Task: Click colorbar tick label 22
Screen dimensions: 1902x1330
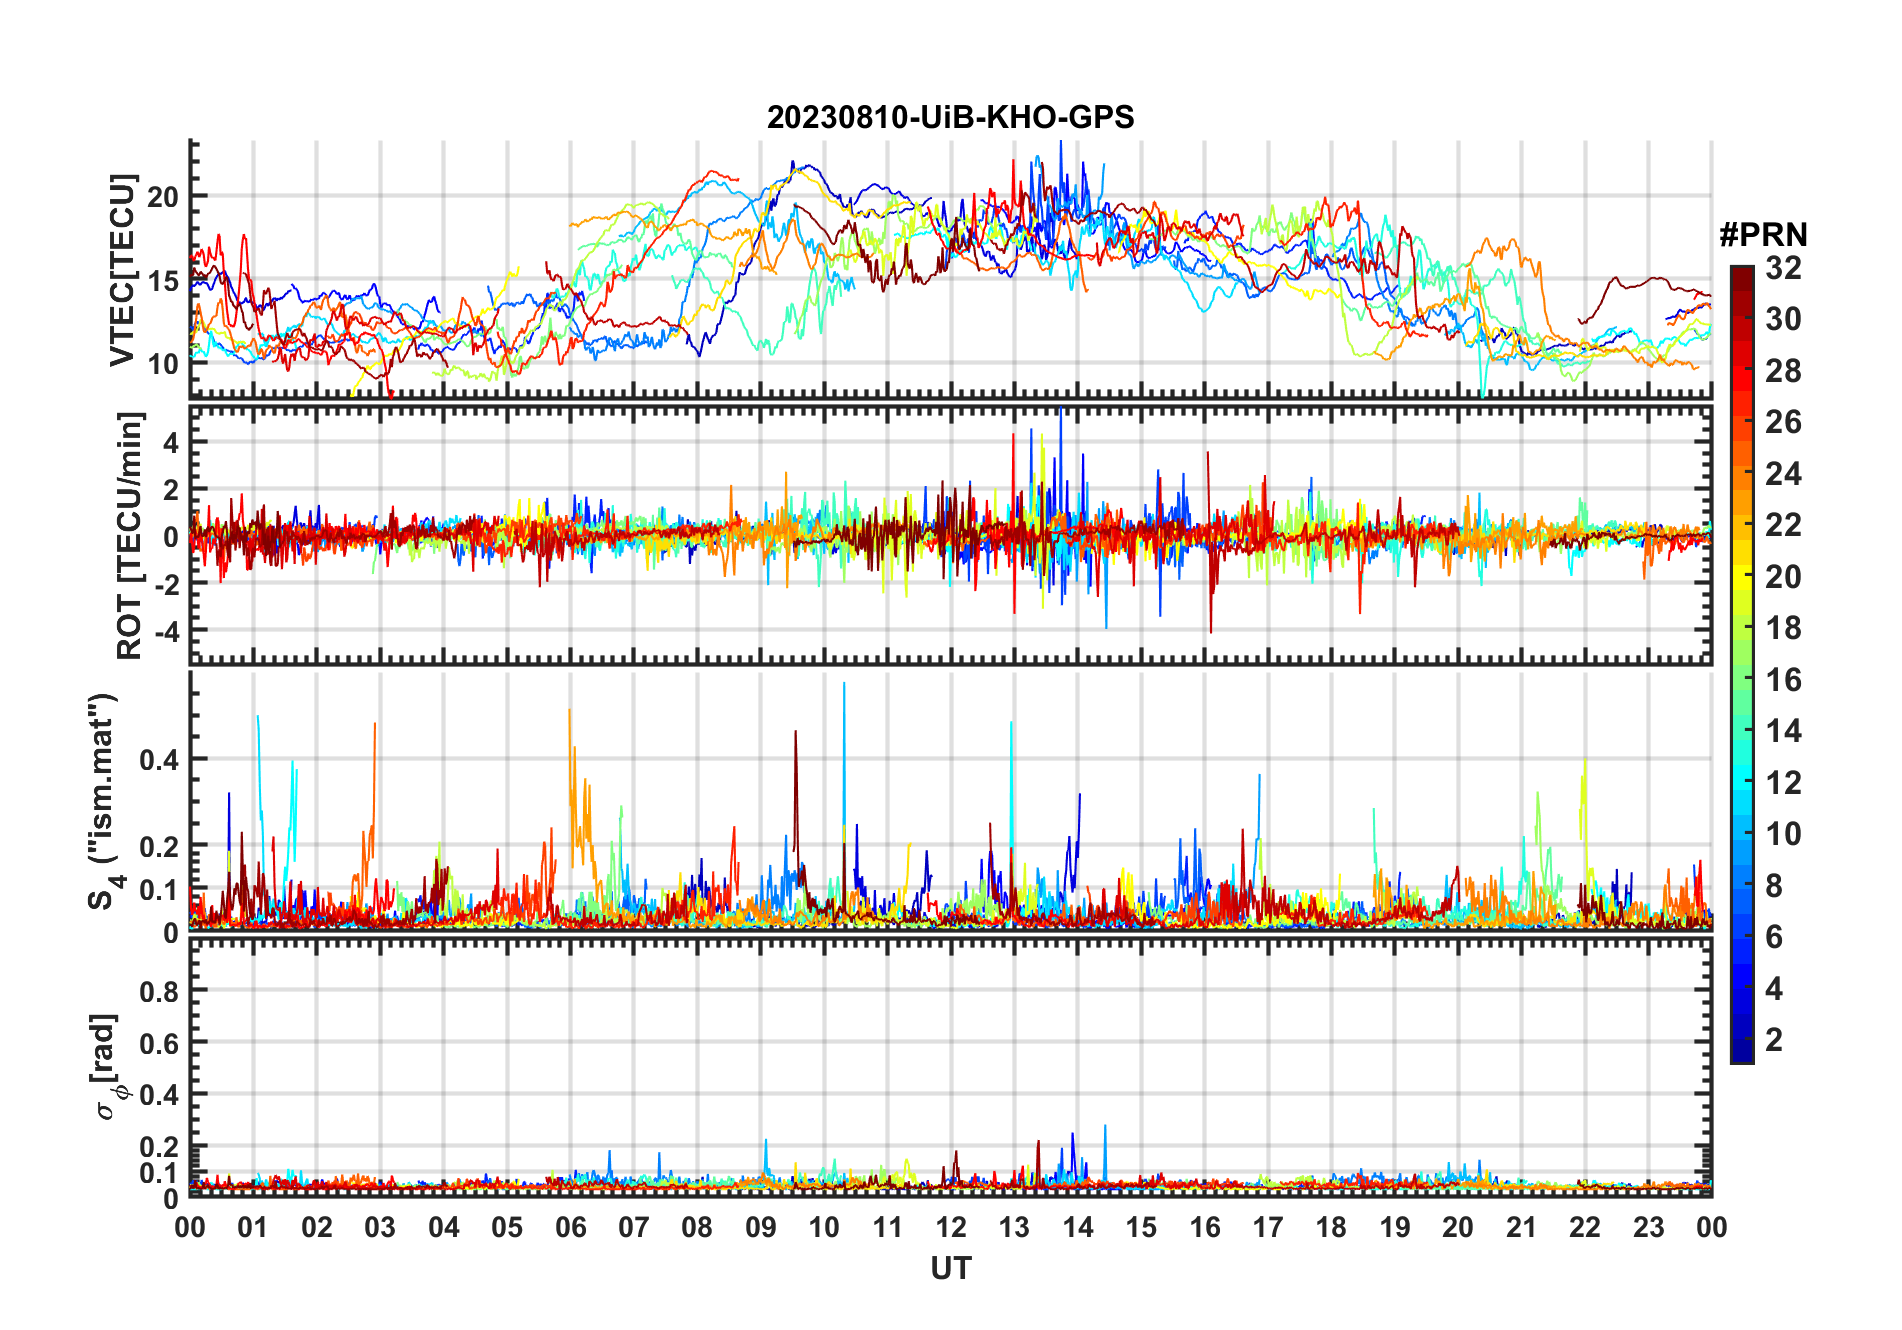Action: coord(1783,525)
